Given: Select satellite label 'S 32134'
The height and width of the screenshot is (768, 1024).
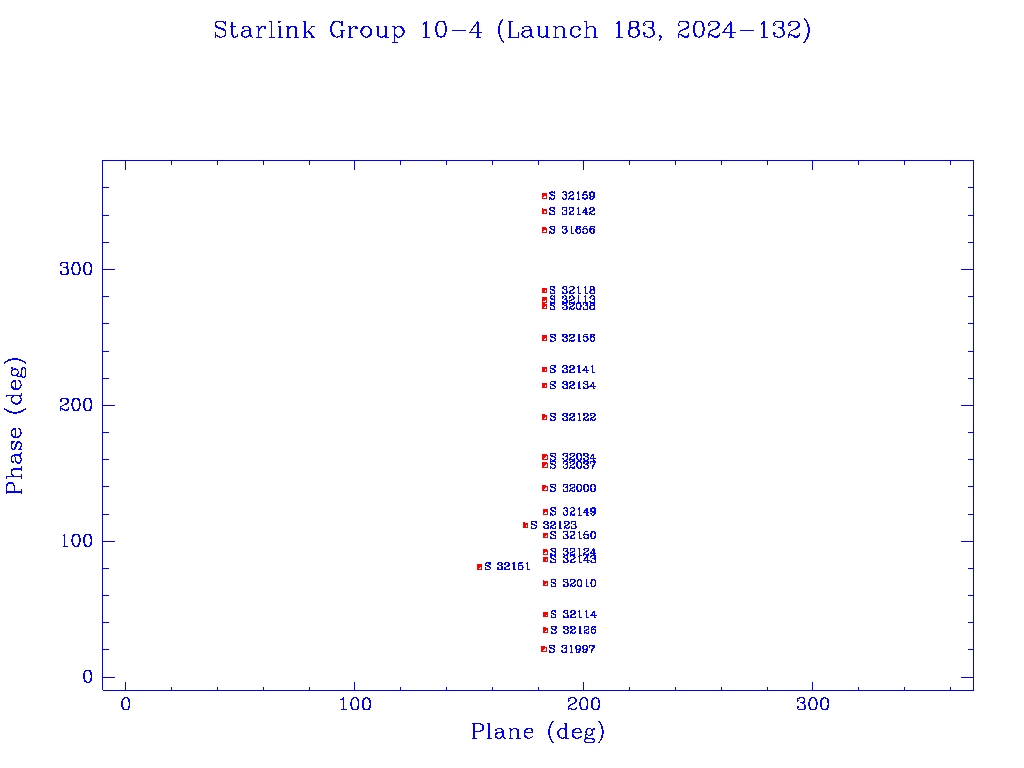Looking at the screenshot, I should click(572, 385).
